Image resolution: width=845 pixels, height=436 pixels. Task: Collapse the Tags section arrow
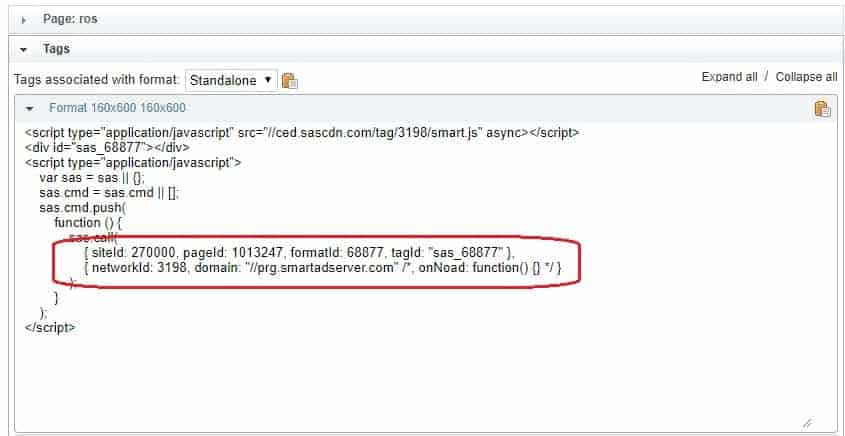point(24,48)
